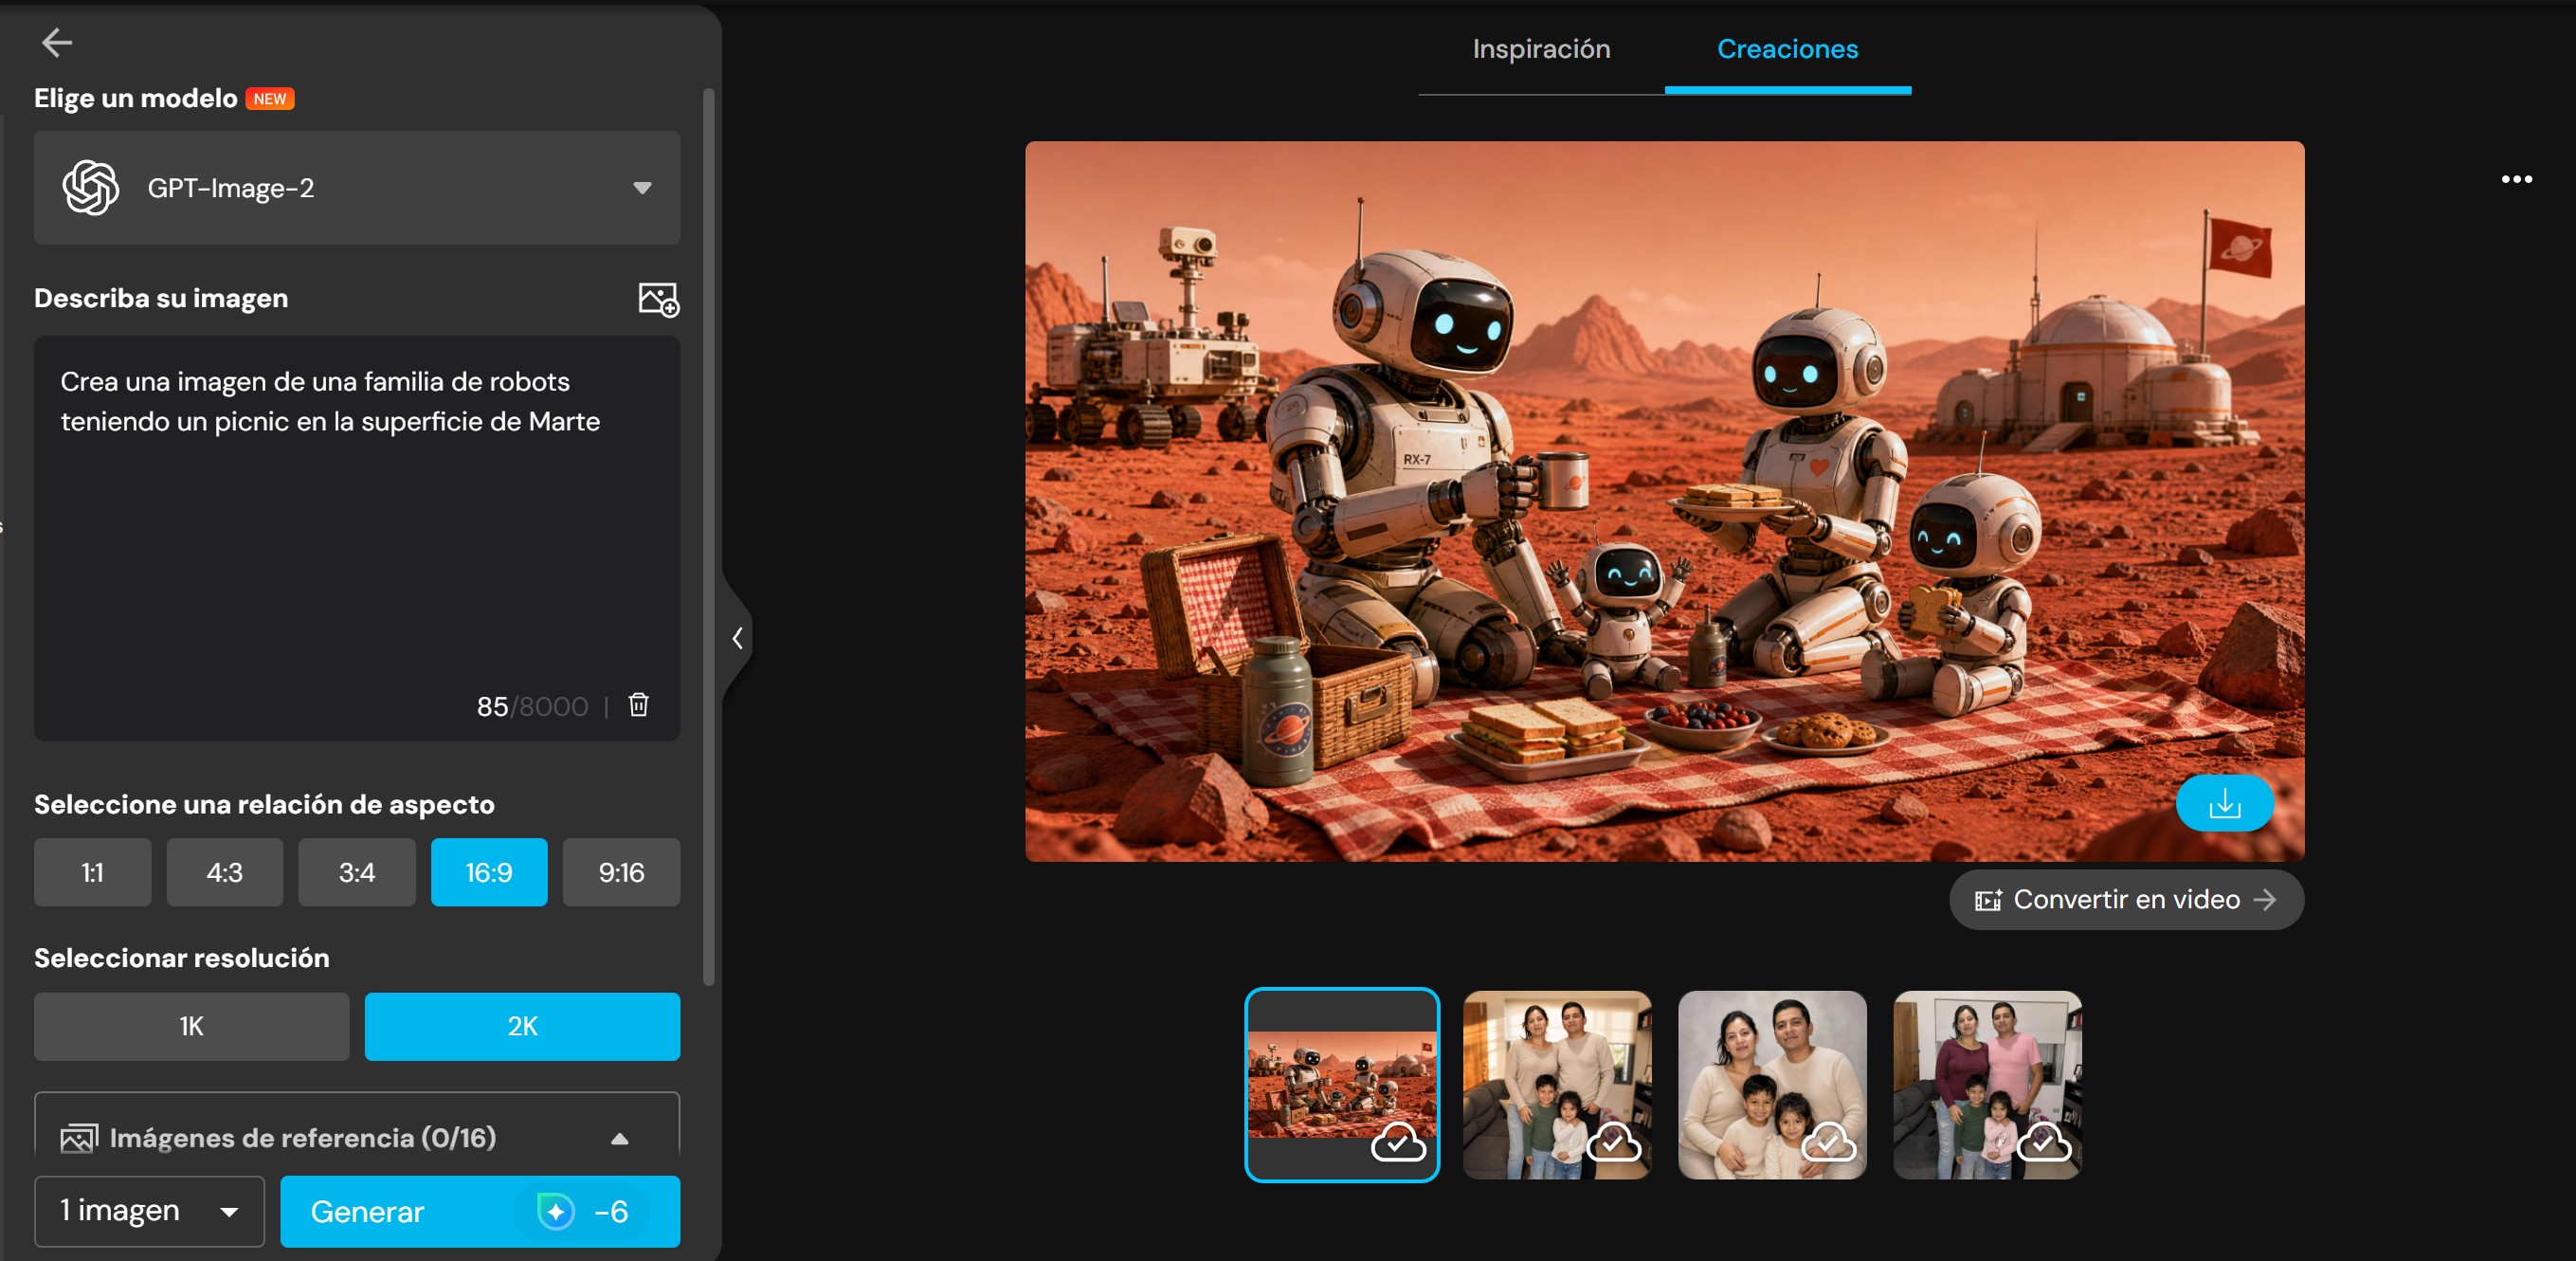This screenshot has width=2576, height=1261.
Task: Open the three-dot more options menu
Action: point(2516,179)
